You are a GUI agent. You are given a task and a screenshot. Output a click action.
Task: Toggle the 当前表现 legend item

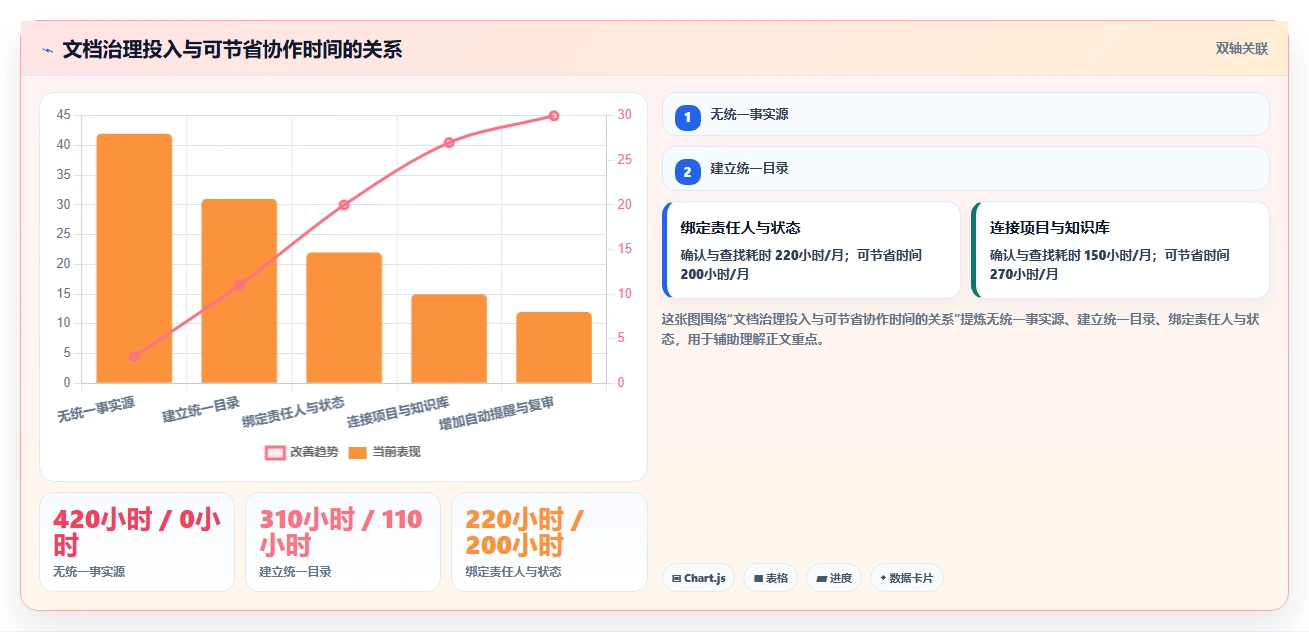pos(385,452)
